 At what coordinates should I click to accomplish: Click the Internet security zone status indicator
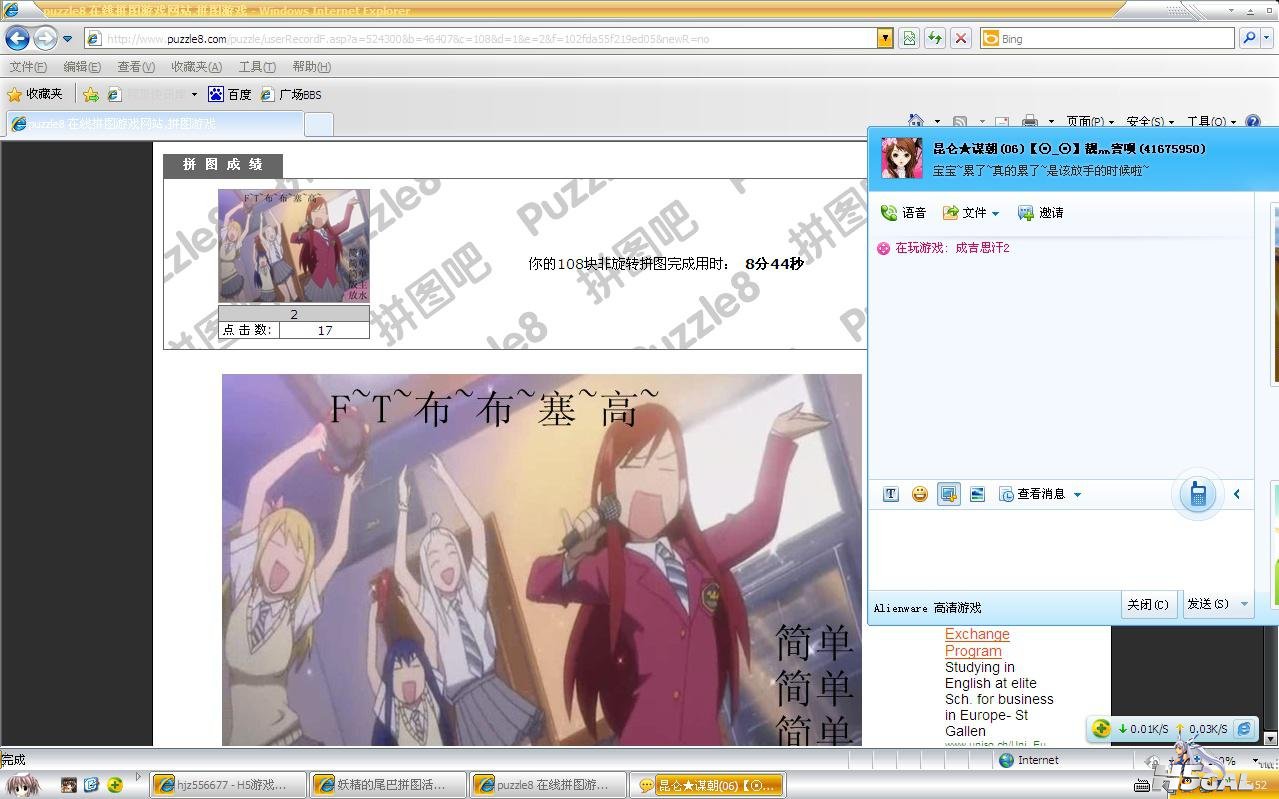[1029, 760]
